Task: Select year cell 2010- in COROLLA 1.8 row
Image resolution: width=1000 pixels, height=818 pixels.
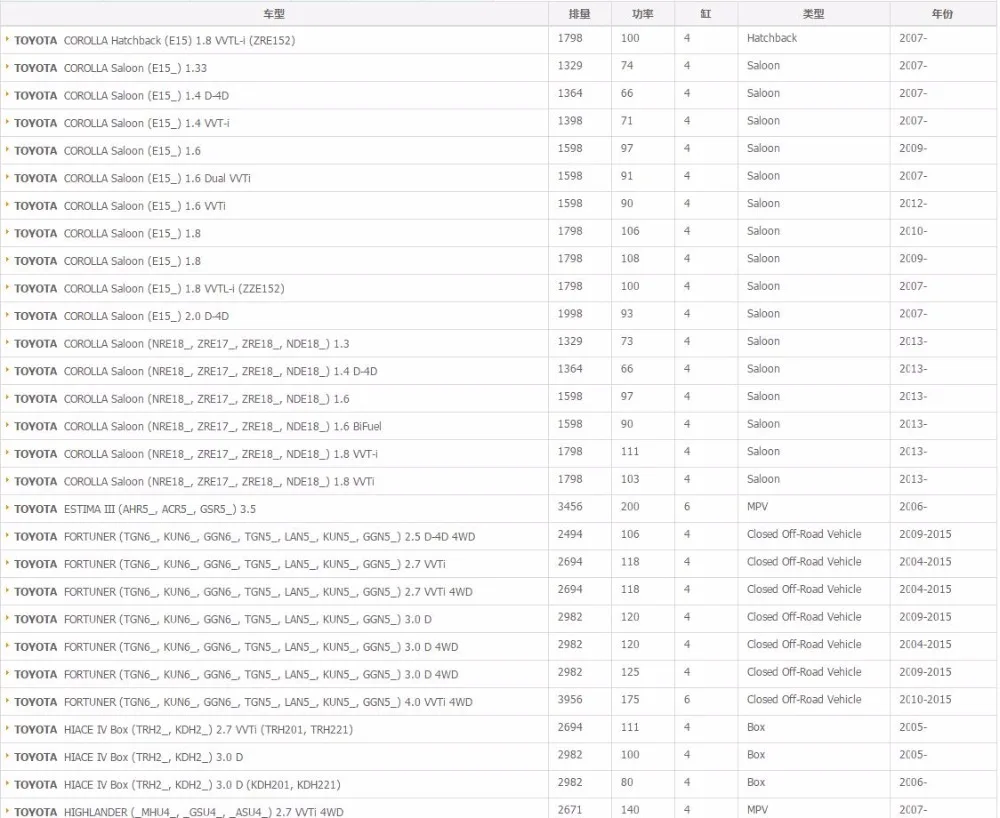Action: [913, 231]
